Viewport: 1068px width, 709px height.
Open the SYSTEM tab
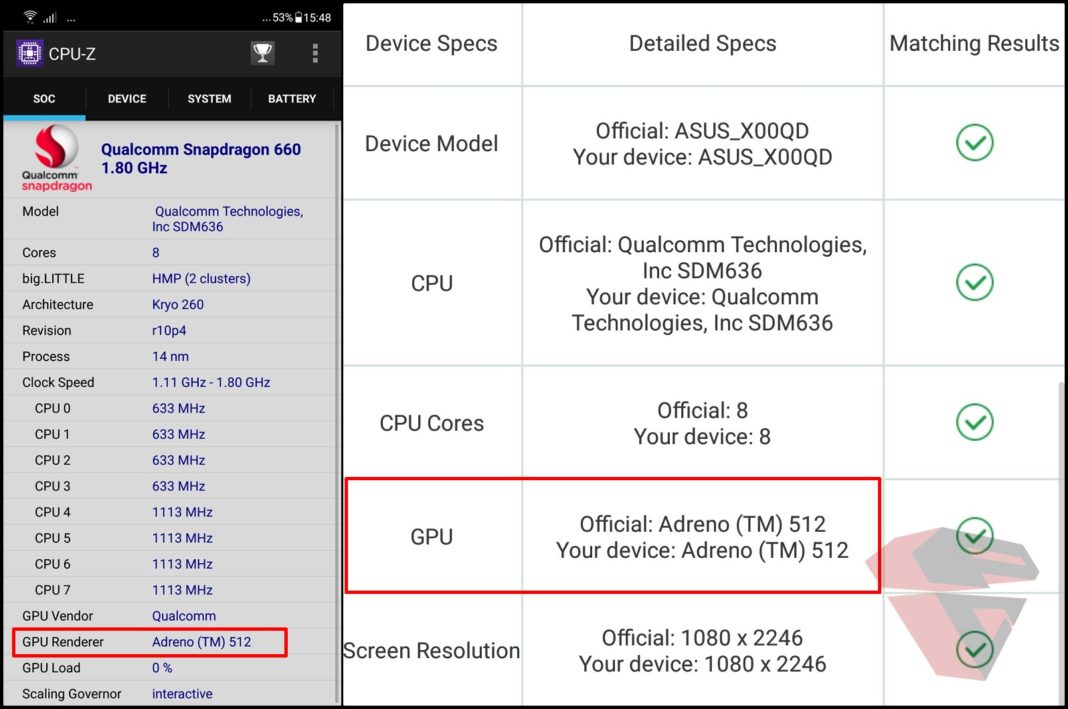point(209,99)
